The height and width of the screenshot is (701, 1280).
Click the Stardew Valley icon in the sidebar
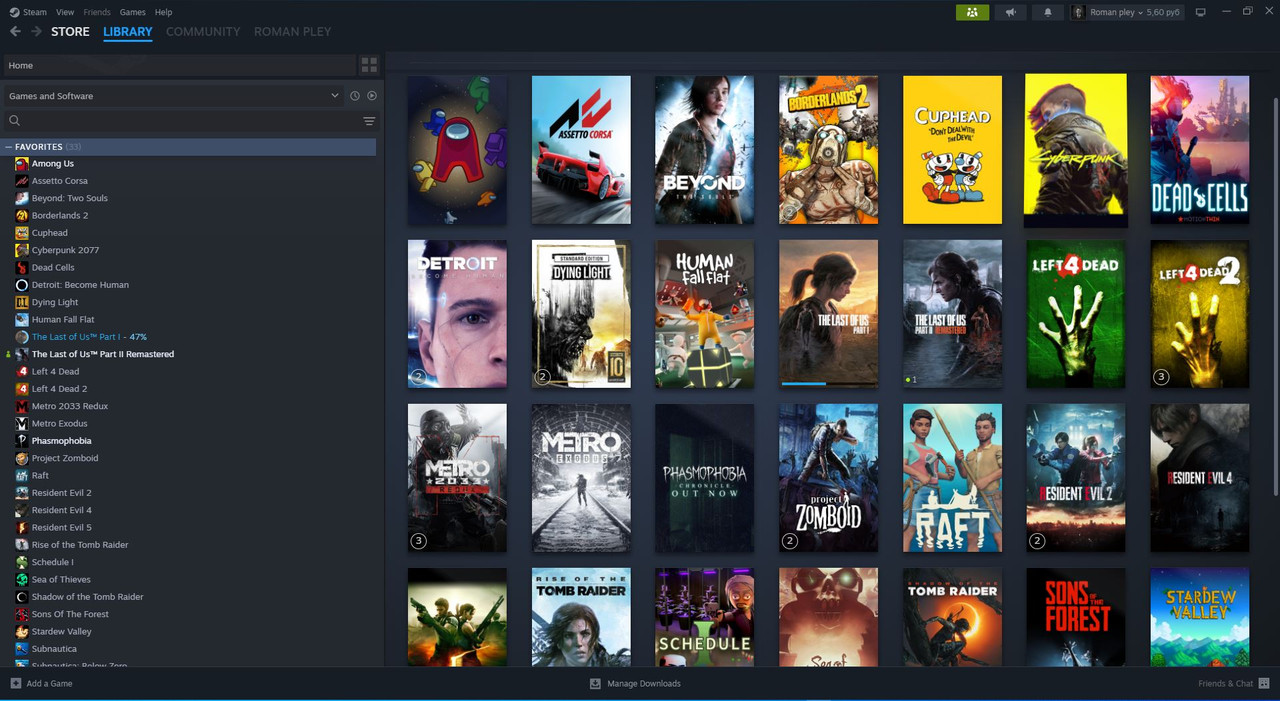[22, 632]
